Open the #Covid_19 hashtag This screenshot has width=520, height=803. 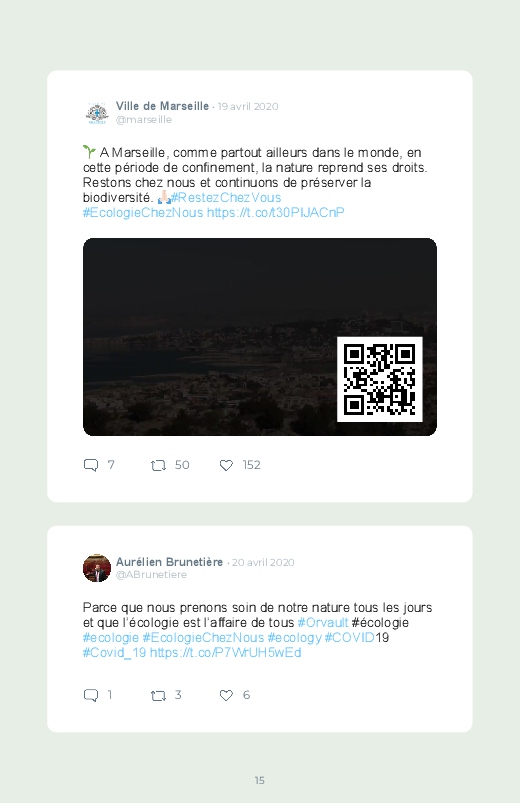(x=114, y=652)
